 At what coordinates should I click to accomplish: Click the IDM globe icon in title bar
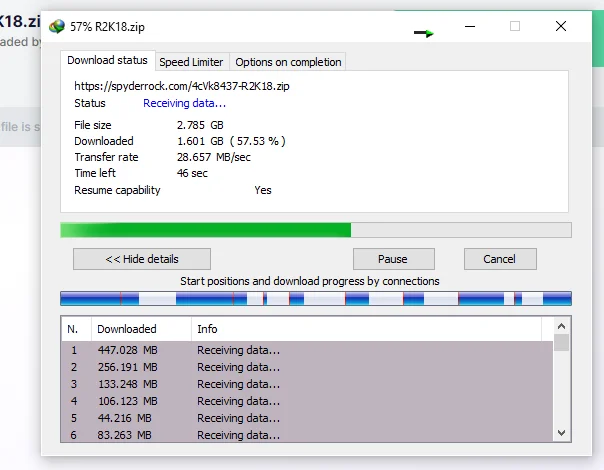tap(57, 27)
